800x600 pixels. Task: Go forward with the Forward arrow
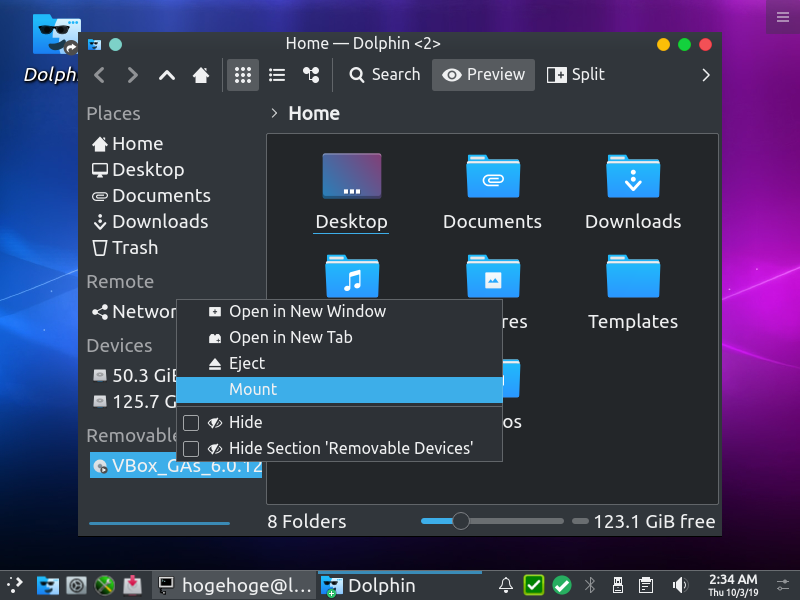(133, 75)
